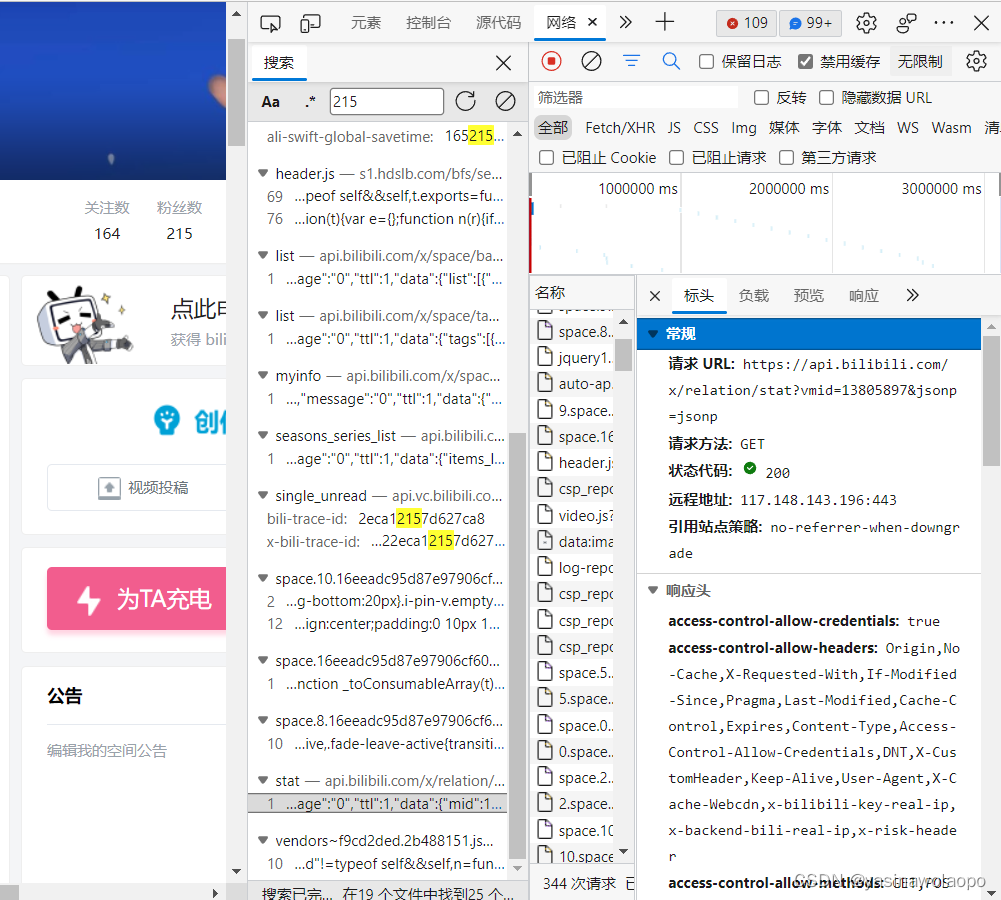Collapse the stat search result group

coord(262,780)
